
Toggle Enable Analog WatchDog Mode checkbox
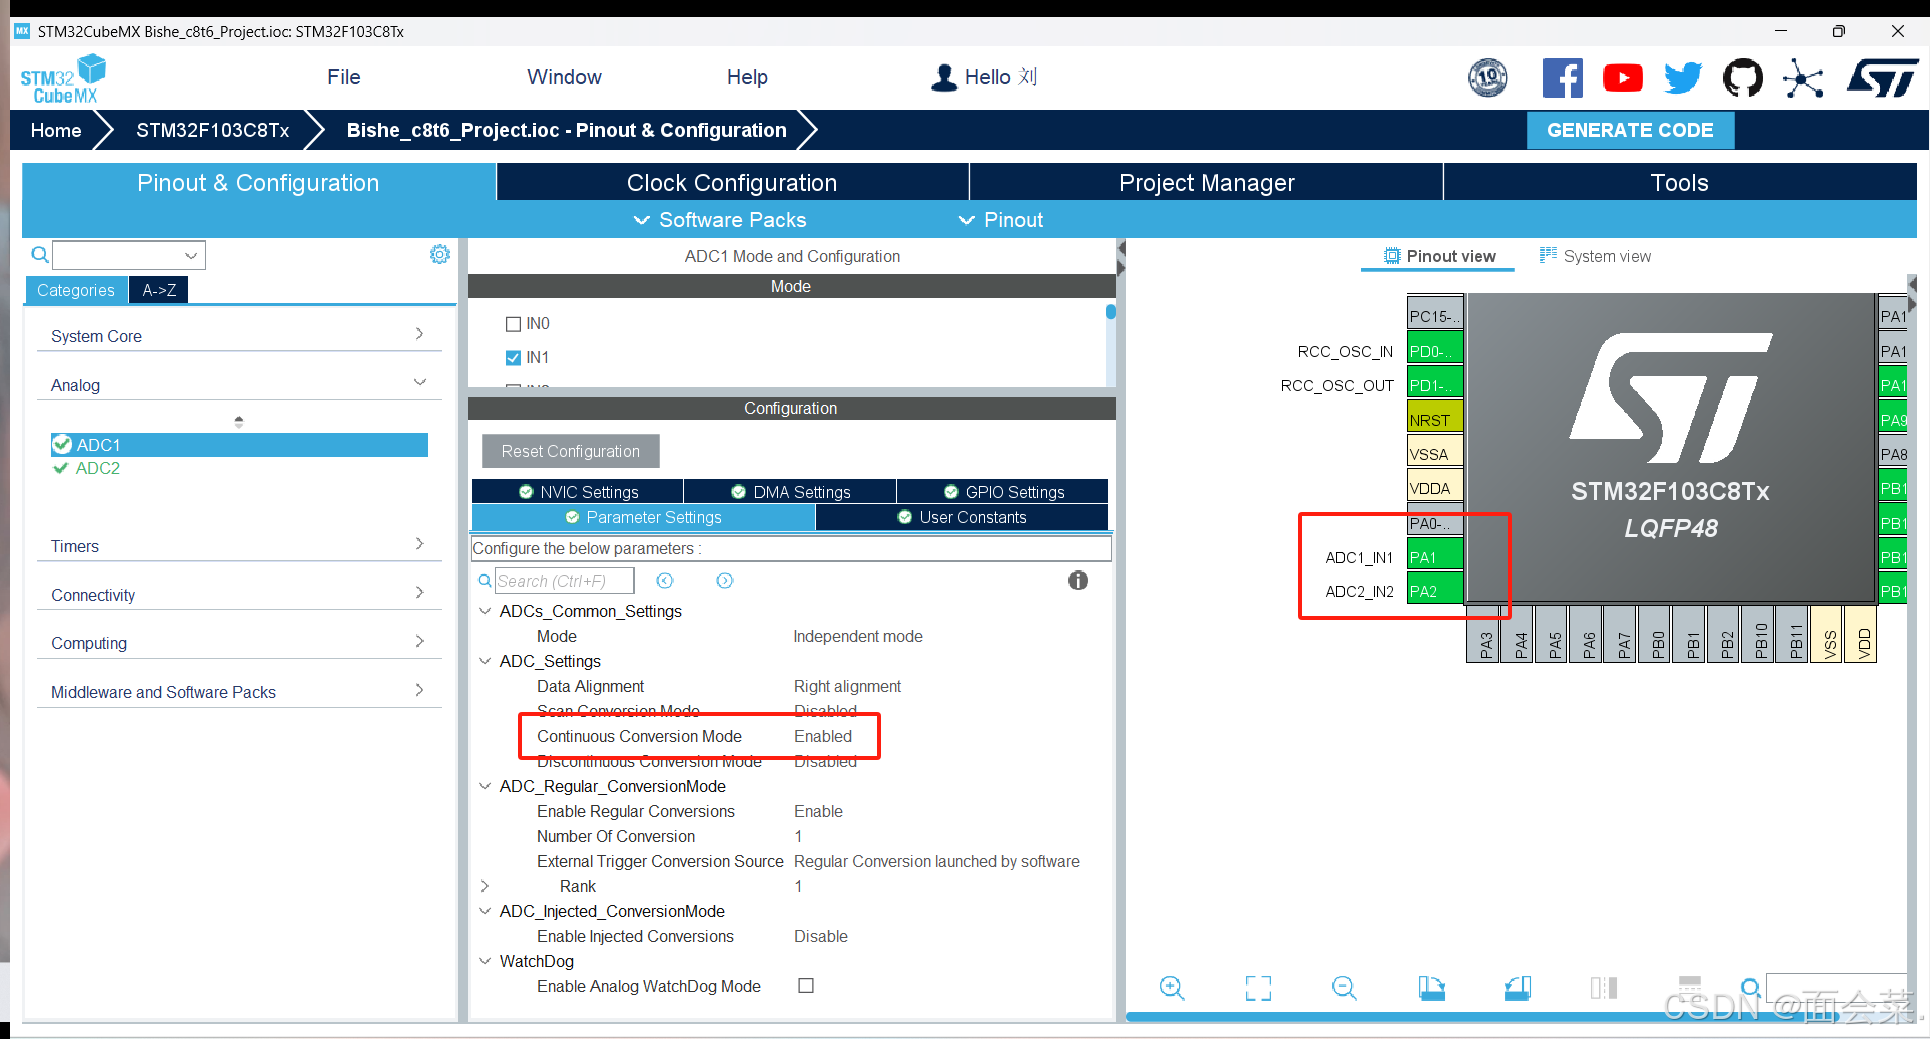806,986
